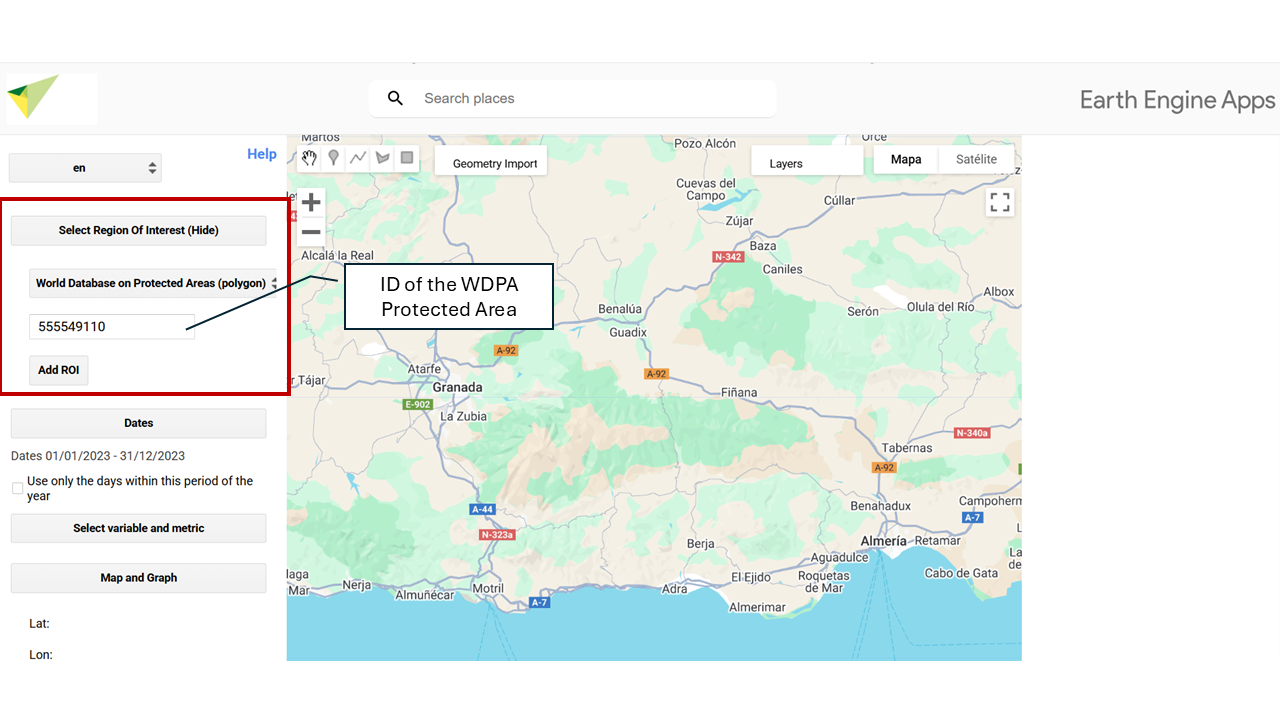Click the WDPA ID input field
The image size is (1280, 720).
pyautogui.click(x=112, y=326)
